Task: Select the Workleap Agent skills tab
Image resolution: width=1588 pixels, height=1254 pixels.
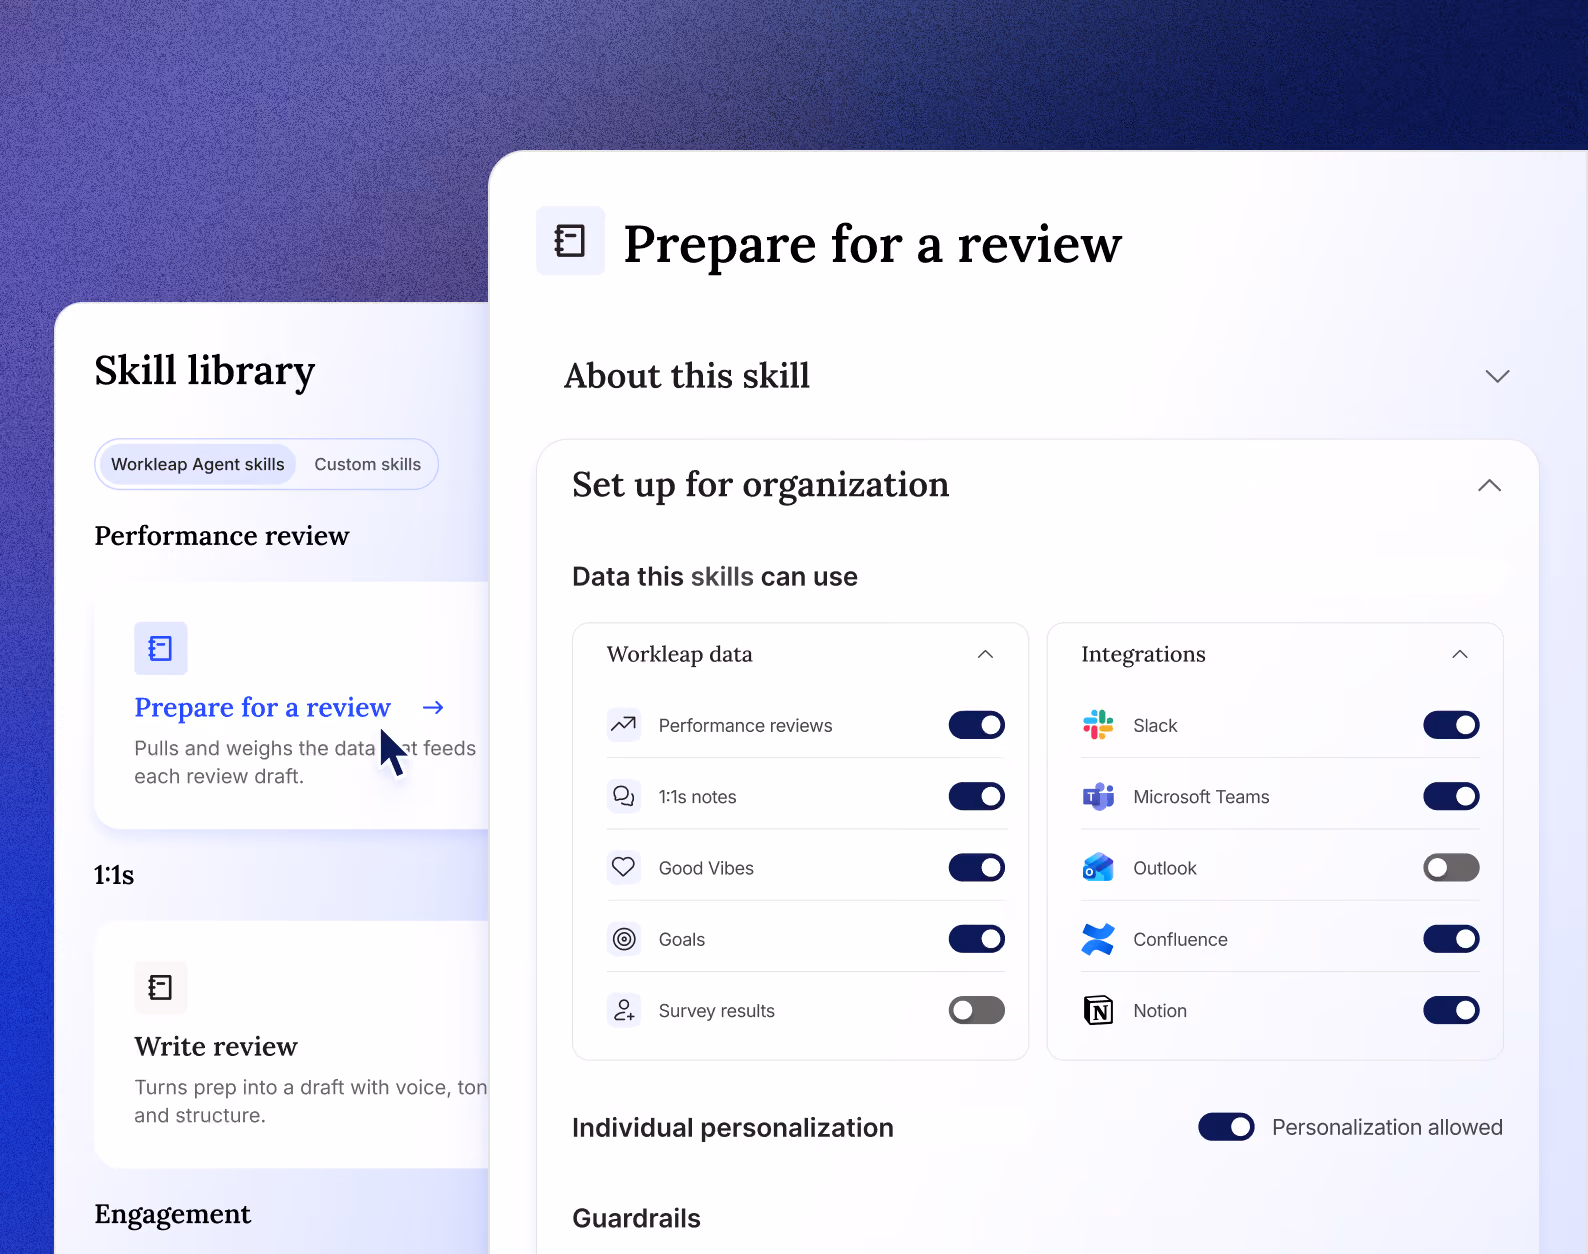Action: [198, 464]
